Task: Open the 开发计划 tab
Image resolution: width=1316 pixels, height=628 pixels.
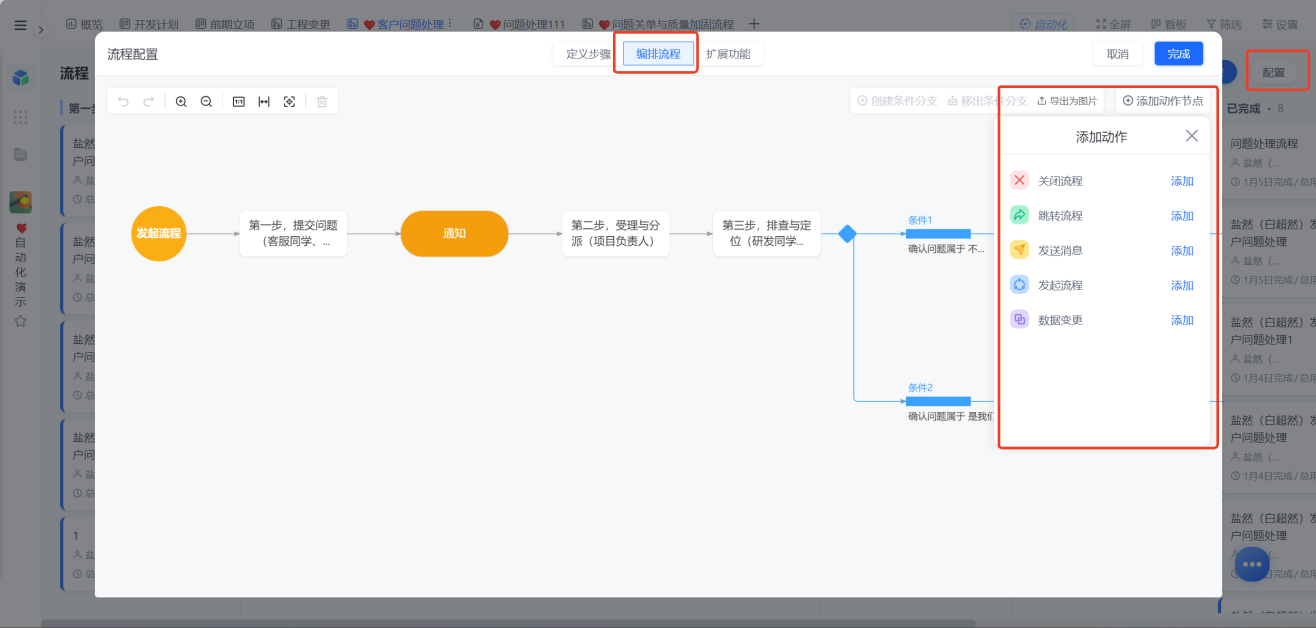Action: coord(151,24)
